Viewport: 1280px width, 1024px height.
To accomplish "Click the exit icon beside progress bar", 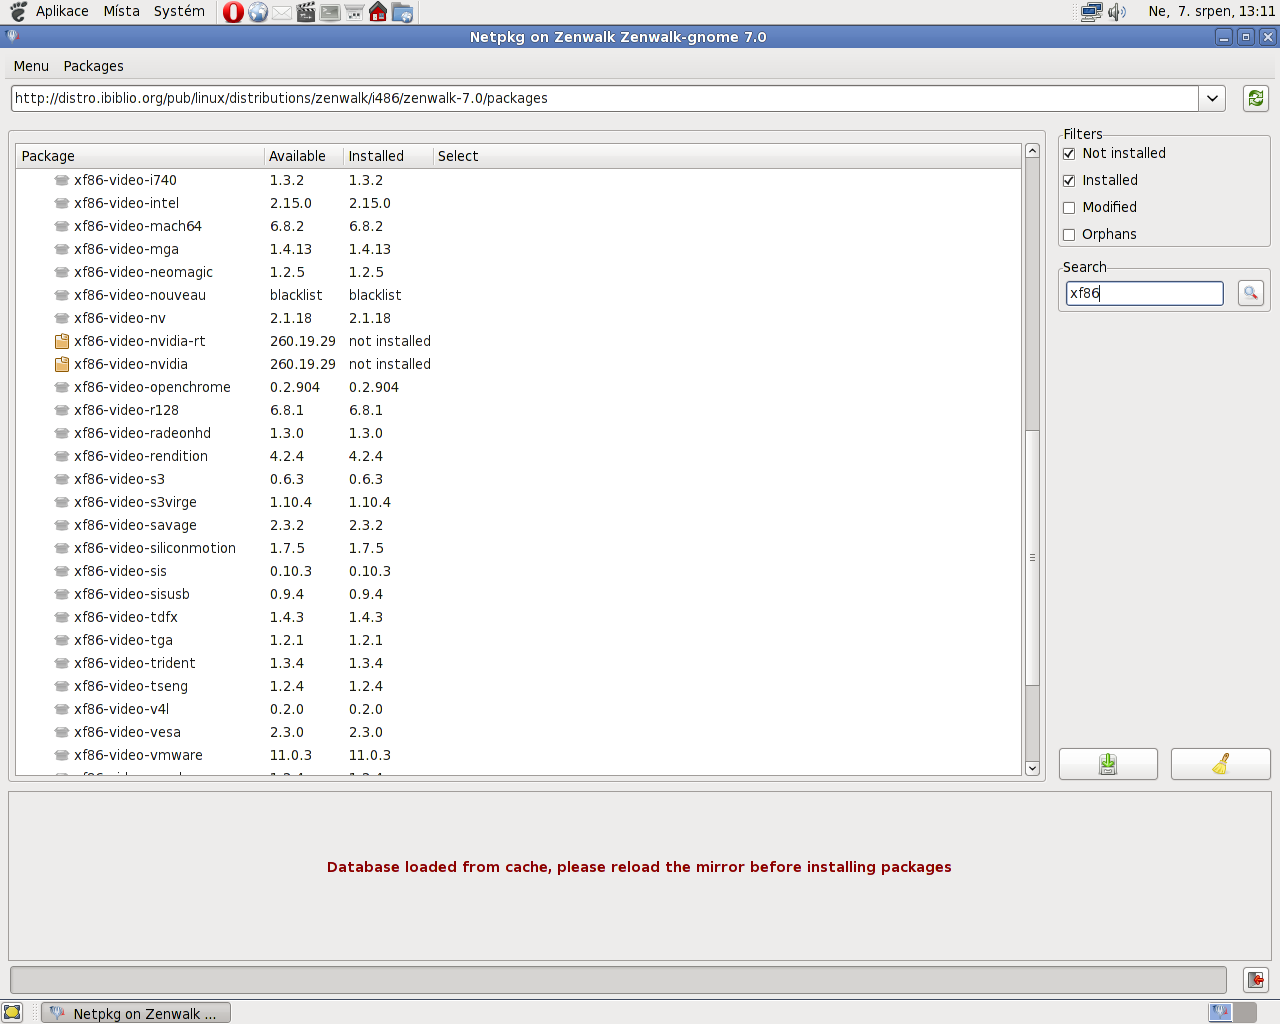I will [x=1256, y=980].
